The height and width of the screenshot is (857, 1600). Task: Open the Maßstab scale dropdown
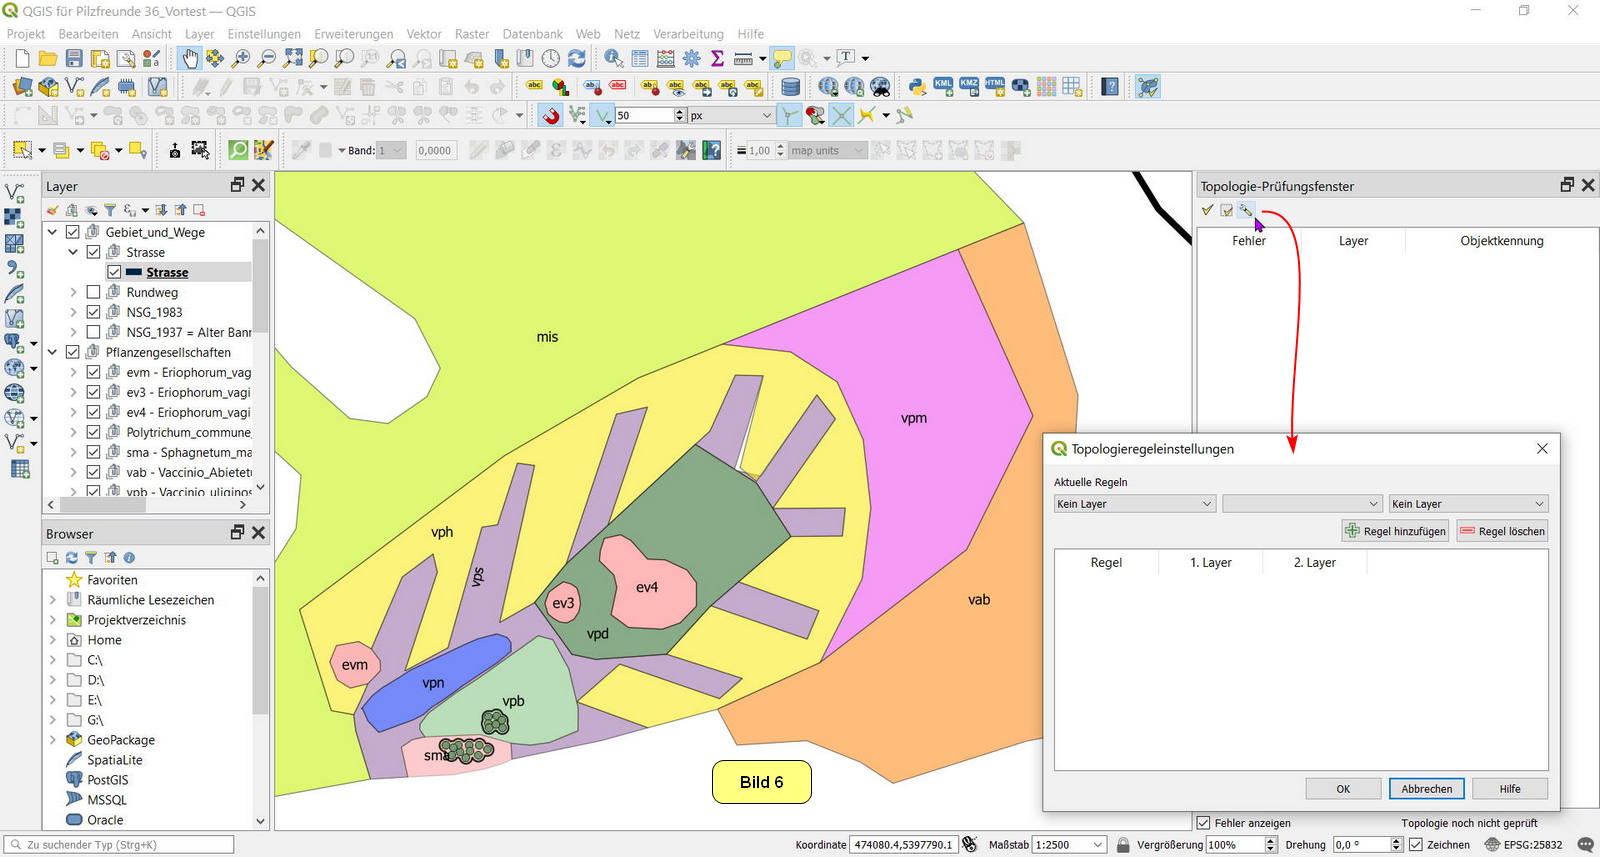point(1098,845)
